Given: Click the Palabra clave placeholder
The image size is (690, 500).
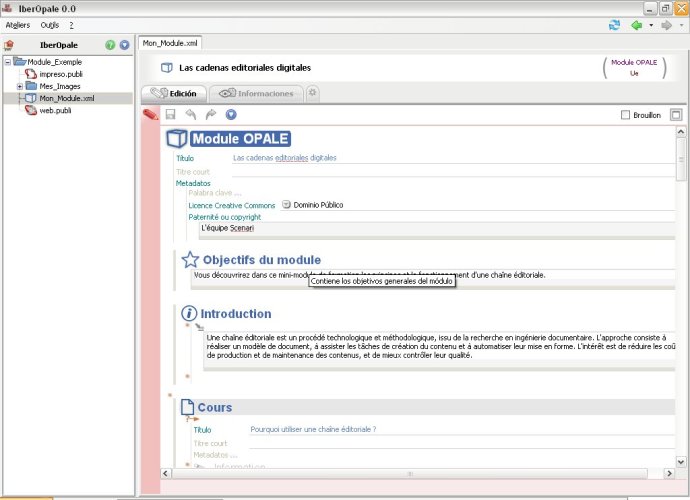Looking at the screenshot, I should point(215,193).
